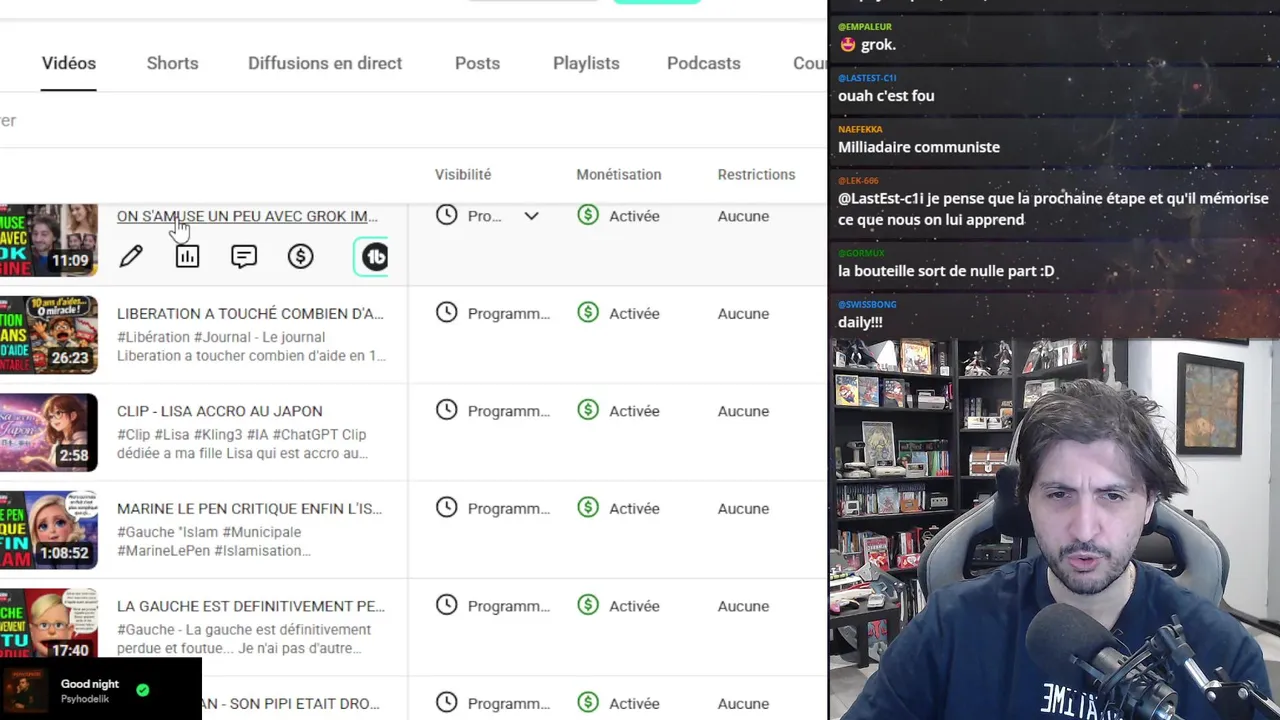The width and height of the screenshot is (1280, 720).
Task: Open the Playlists tab
Action: (586, 63)
